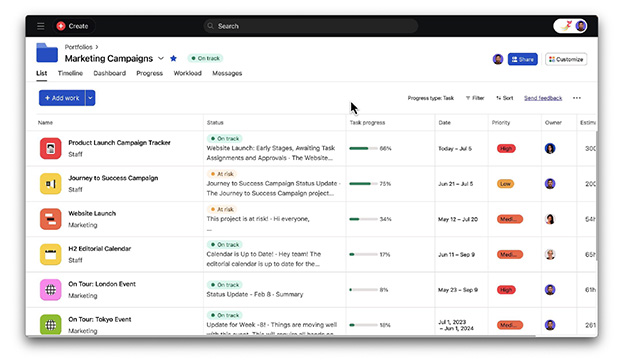Click the High priority tag on Product Launch row

click(506, 149)
